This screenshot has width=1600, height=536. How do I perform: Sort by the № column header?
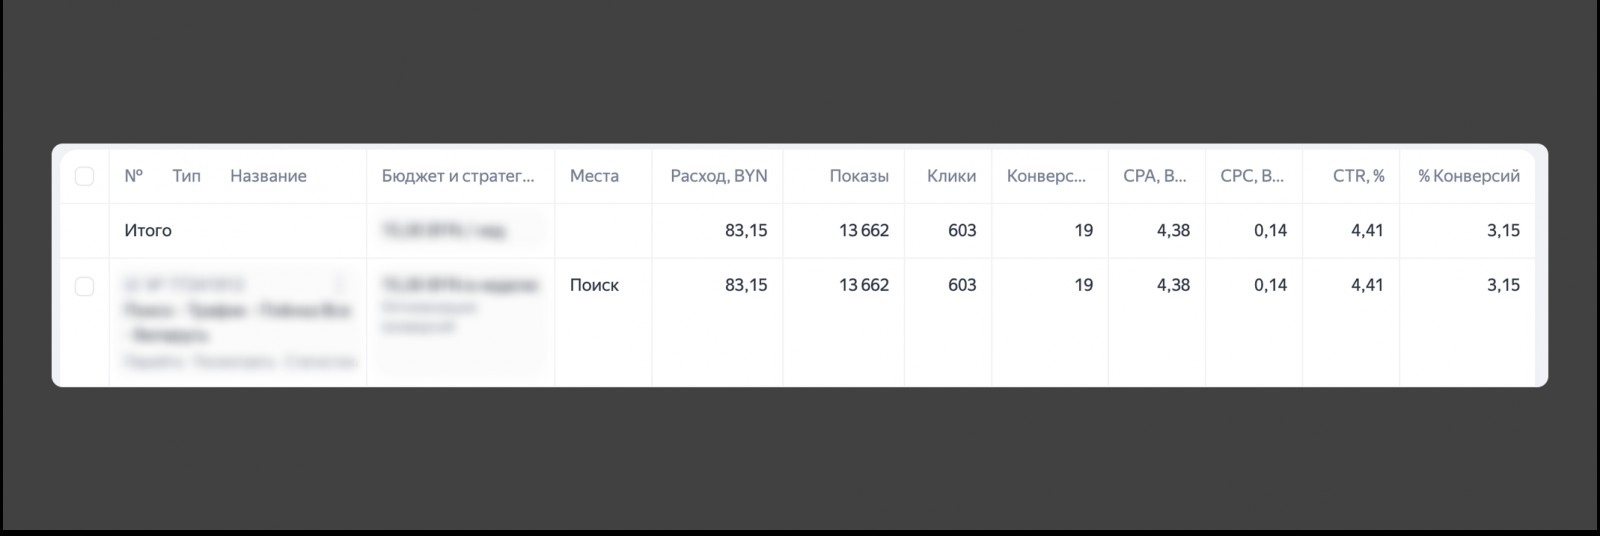[x=133, y=176]
